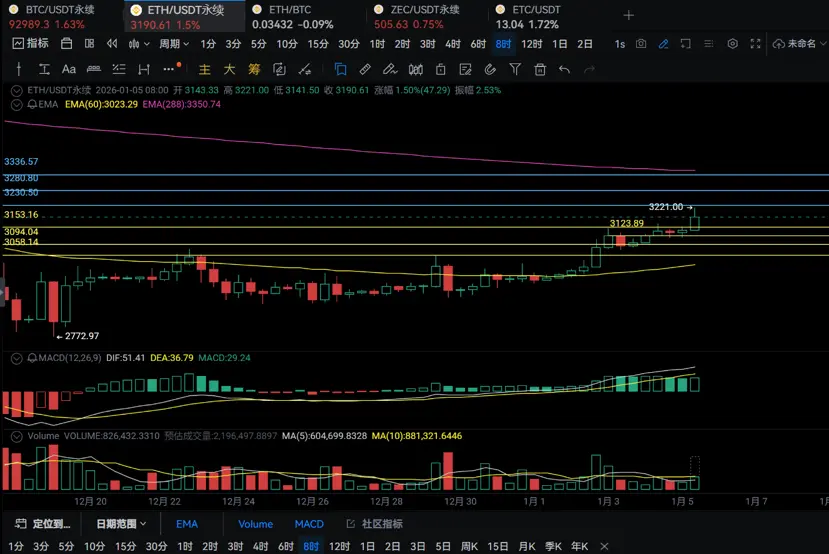Click the rewind replay icon
The width and height of the screenshot is (829, 554).
(x=112, y=44)
